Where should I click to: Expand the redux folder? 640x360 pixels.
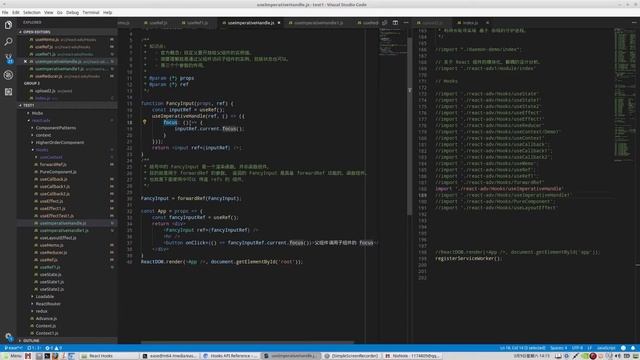tap(41, 311)
